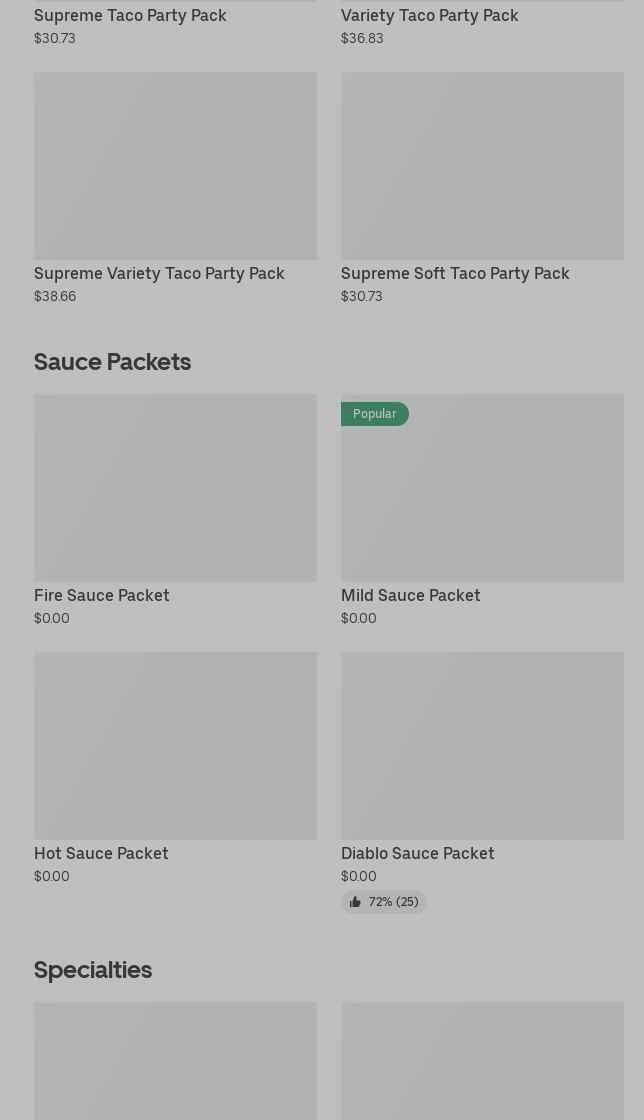This screenshot has width=644, height=1120.
Task: Click the thumbs-up icon under Diablo Sauce Packet
Action: point(355,902)
